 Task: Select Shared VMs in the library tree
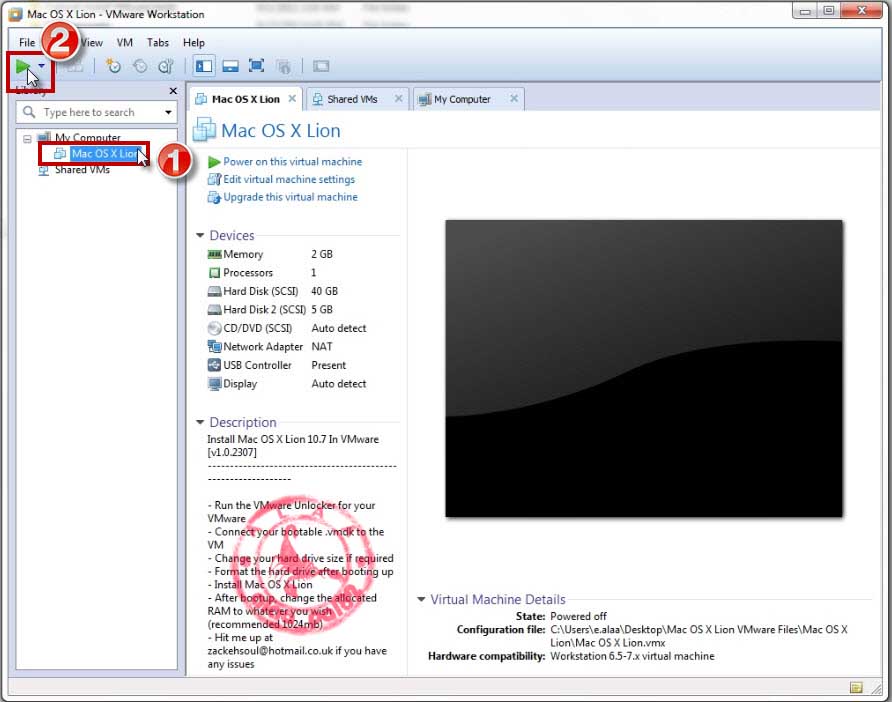[82, 170]
